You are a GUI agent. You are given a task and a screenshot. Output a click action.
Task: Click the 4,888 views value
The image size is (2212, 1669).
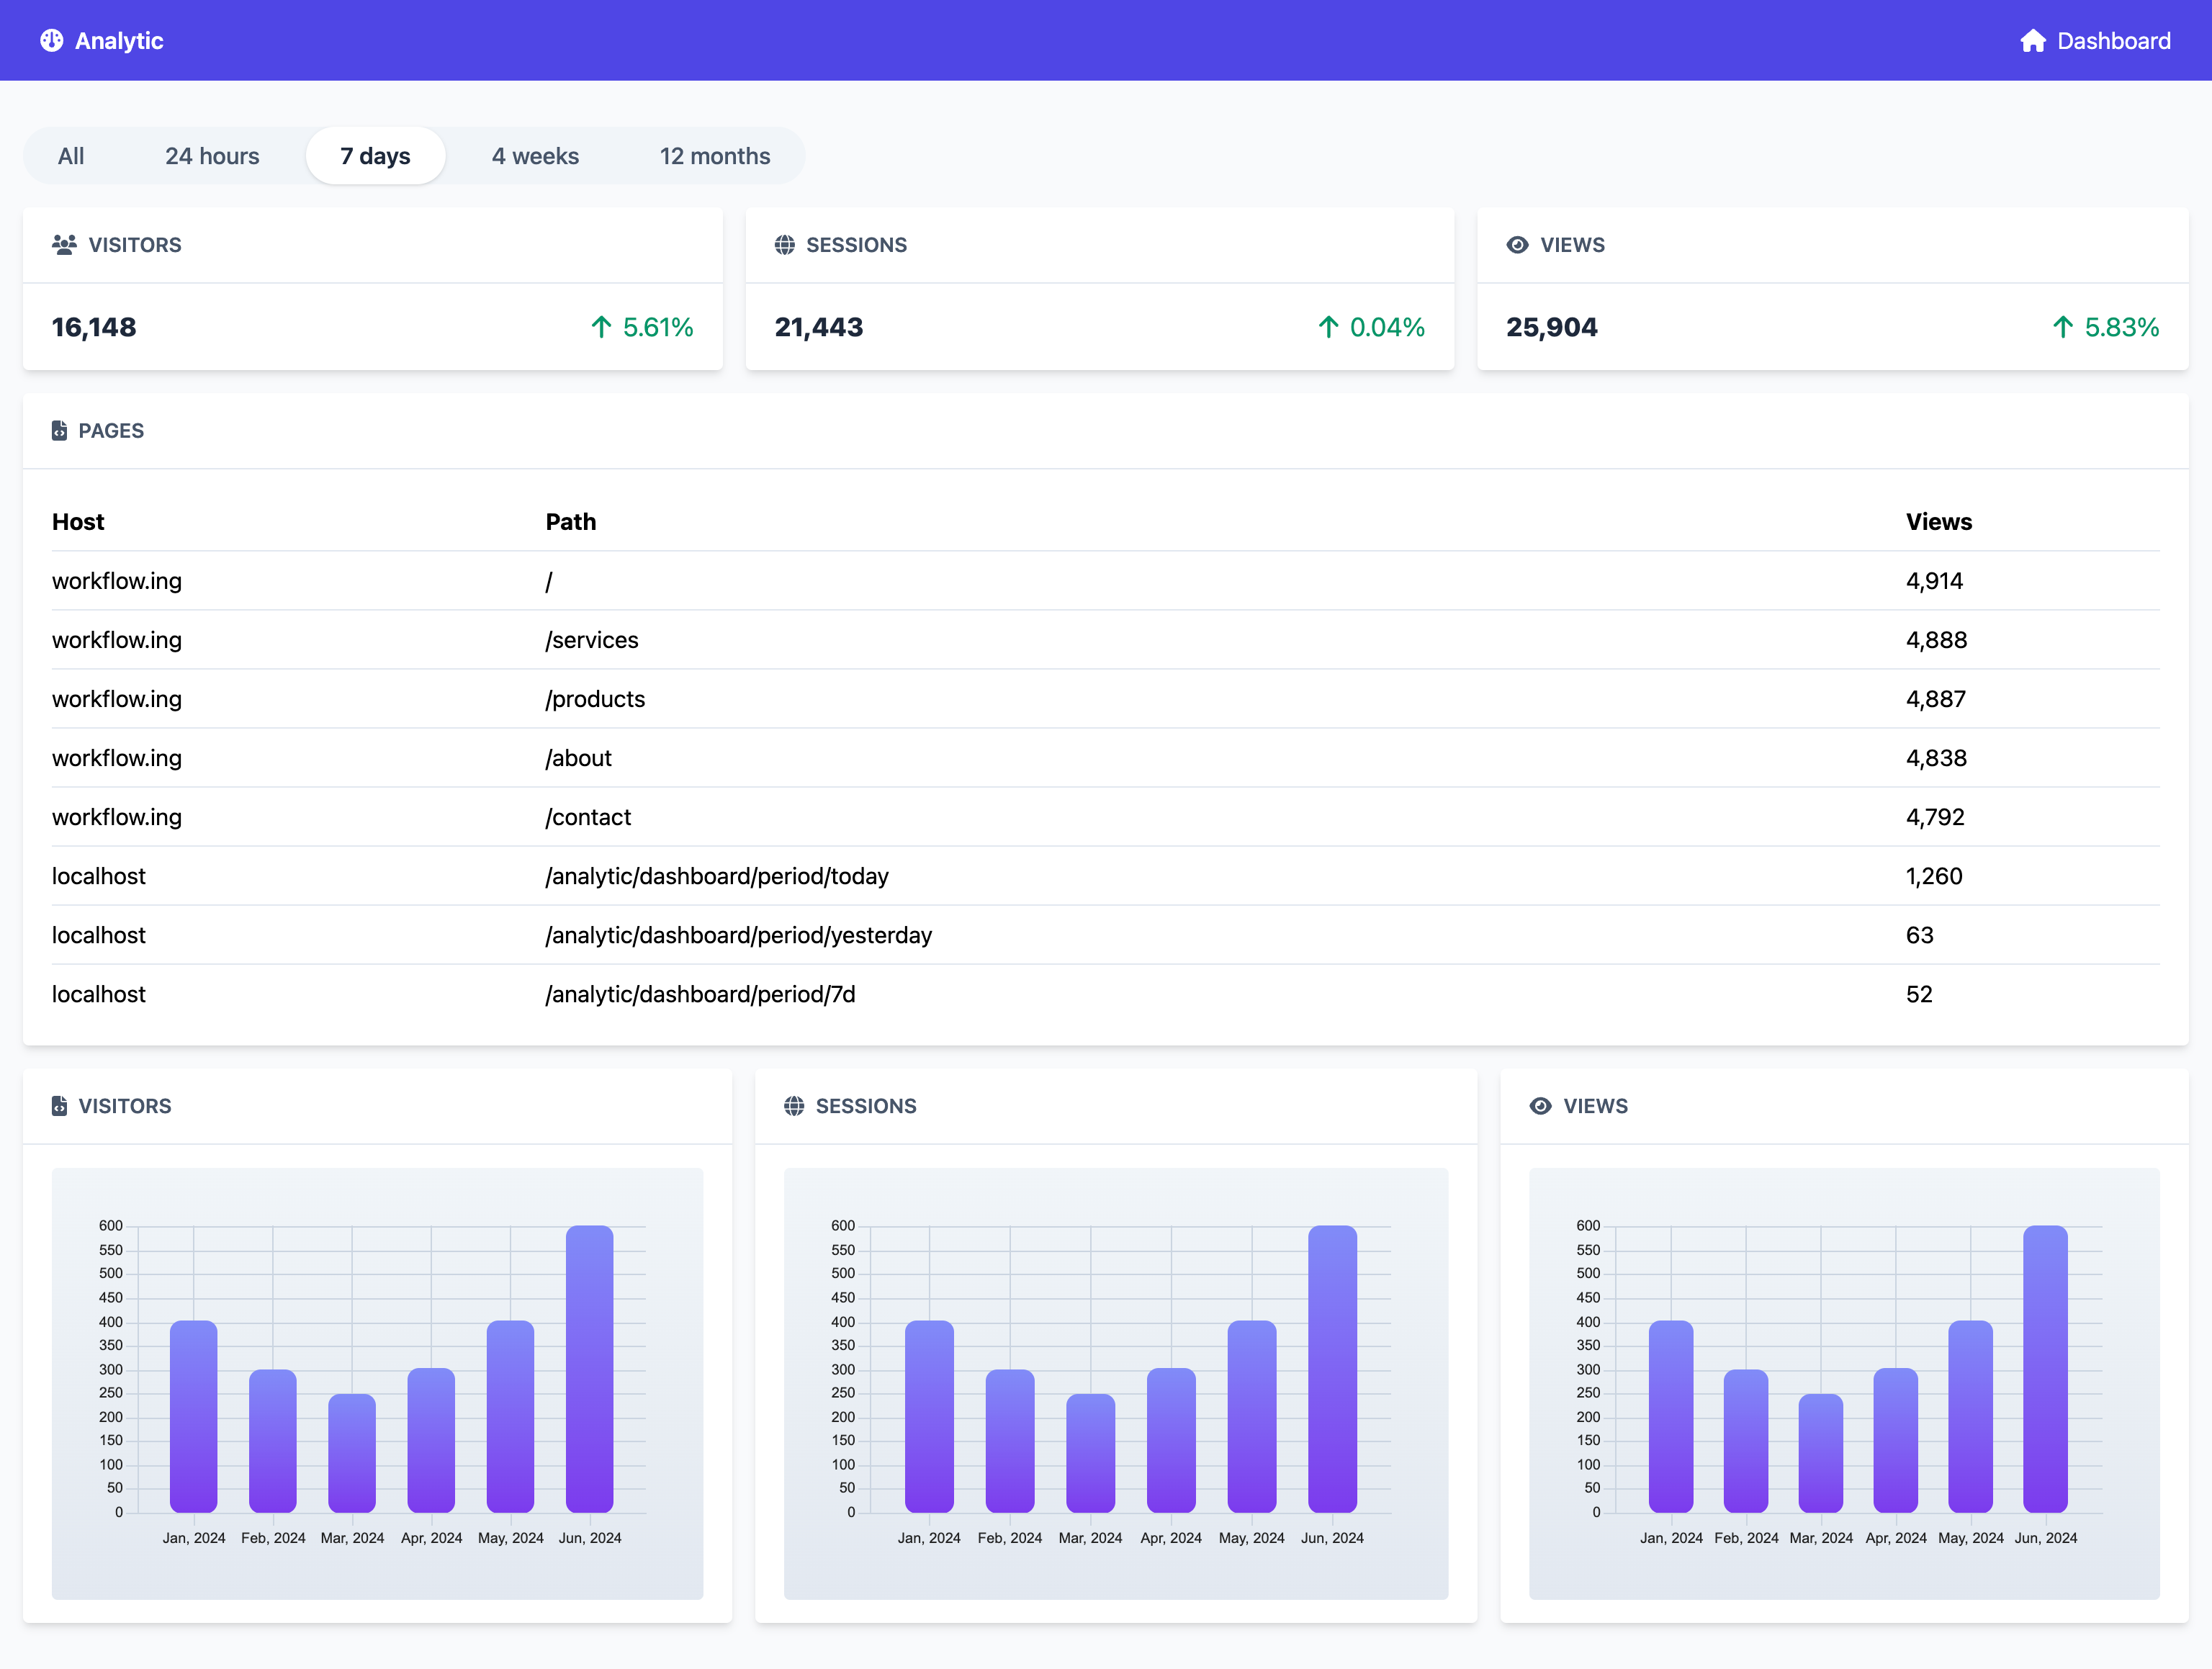(x=1937, y=640)
